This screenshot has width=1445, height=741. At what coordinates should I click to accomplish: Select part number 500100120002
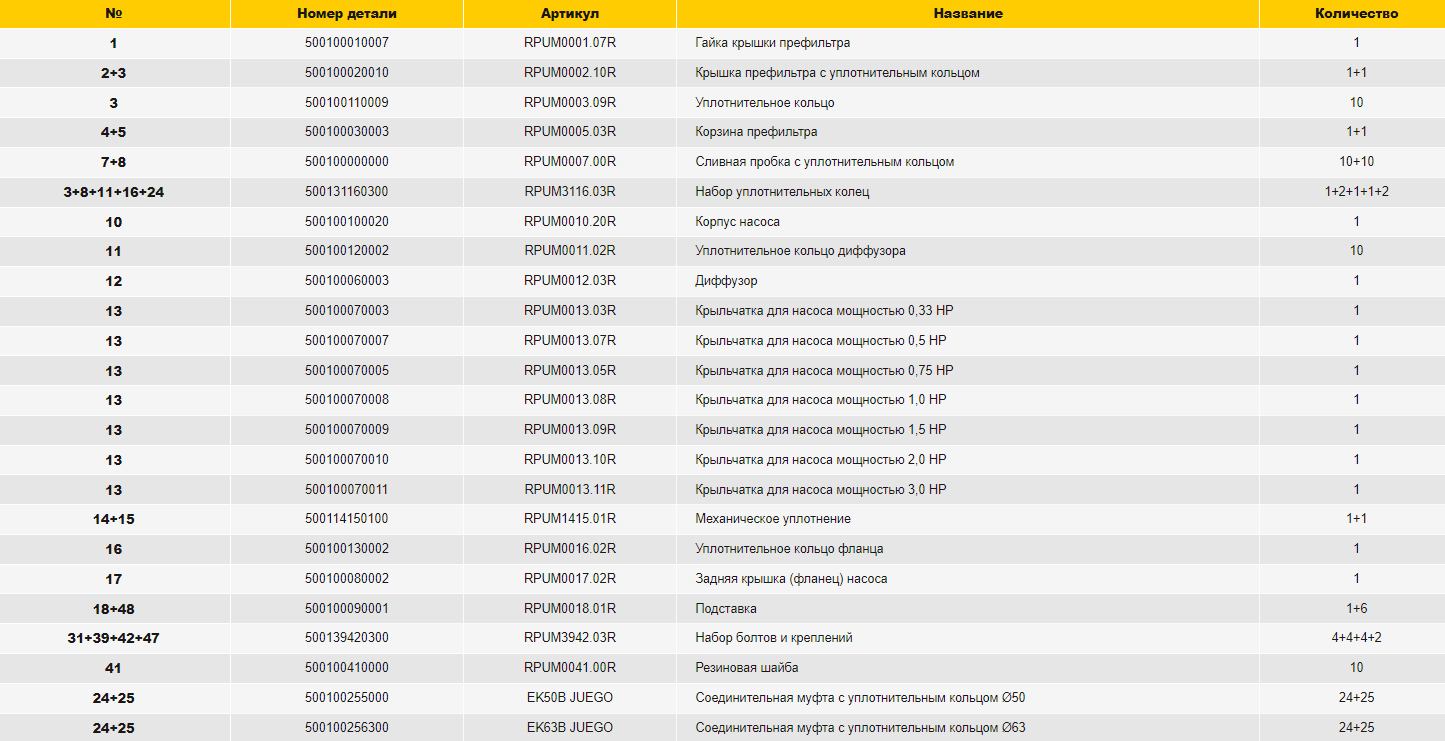point(347,251)
